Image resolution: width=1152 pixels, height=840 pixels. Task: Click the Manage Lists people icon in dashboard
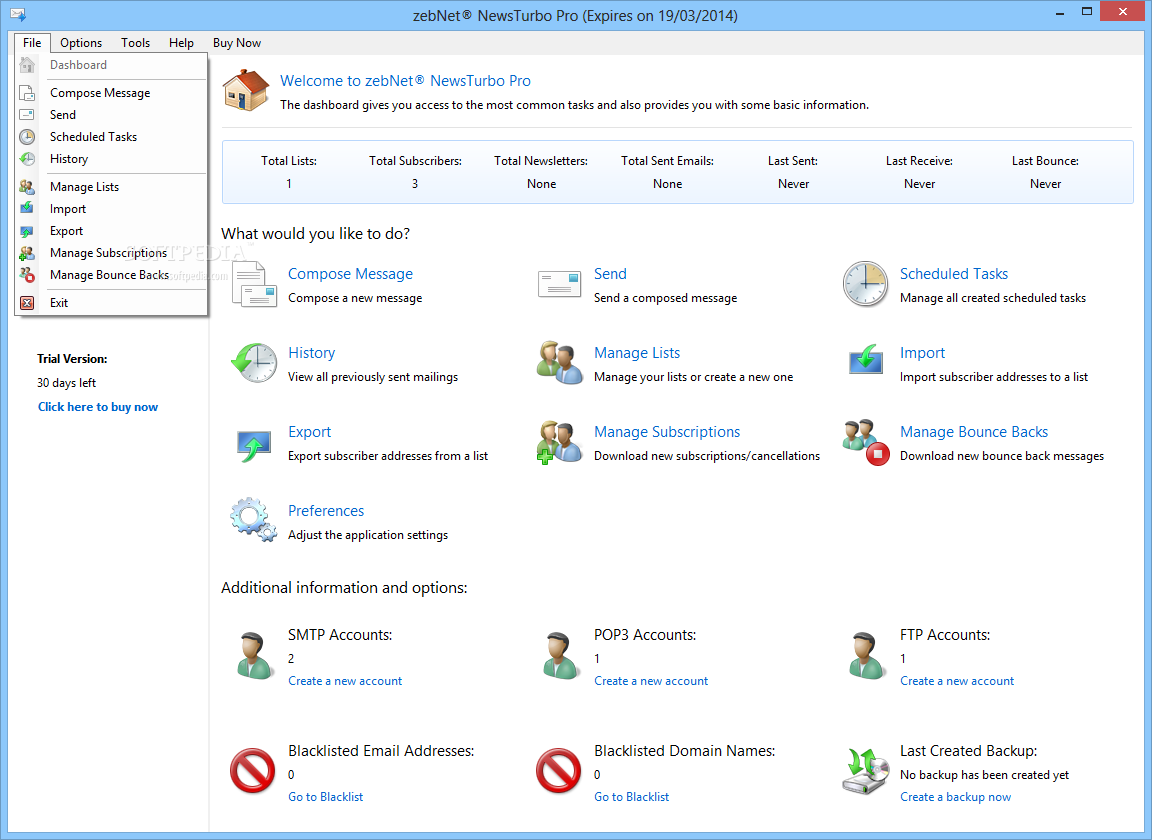click(559, 362)
